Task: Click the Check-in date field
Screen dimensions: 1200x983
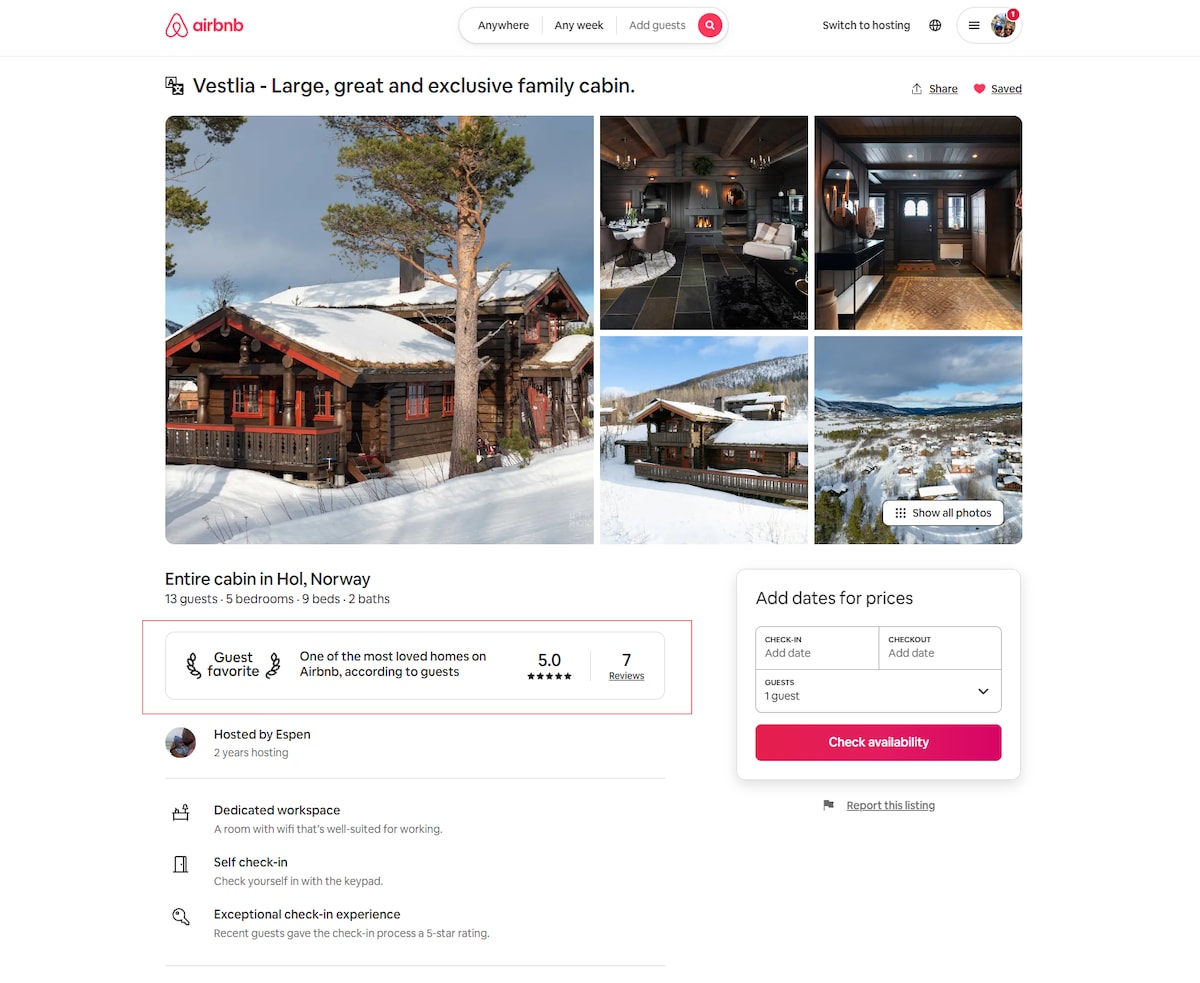Action: (817, 648)
